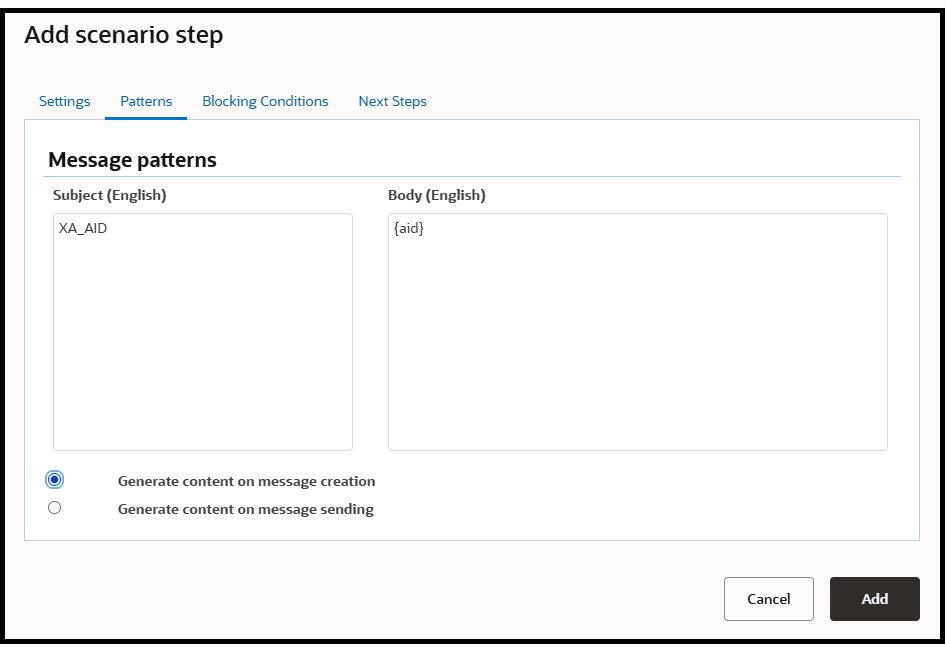The height and width of the screenshot is (647, 945).
Task: Click the Message patterns heading
Action: [132, 160]
